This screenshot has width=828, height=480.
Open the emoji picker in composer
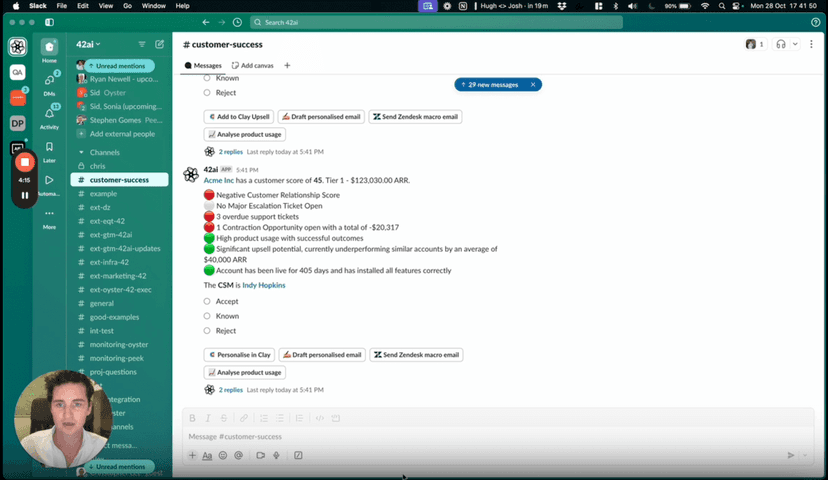223,455
